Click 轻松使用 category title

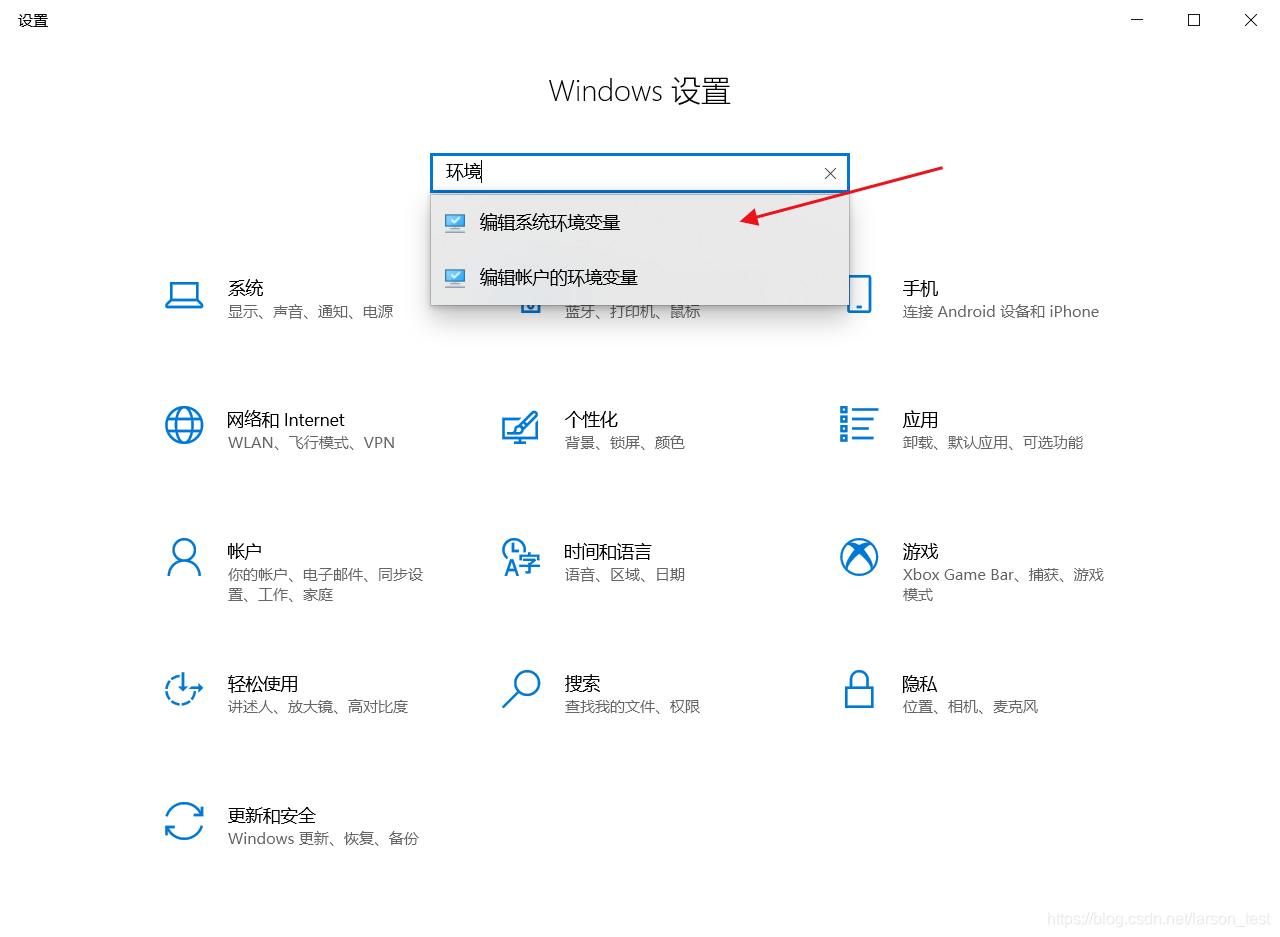click(263, 684)
